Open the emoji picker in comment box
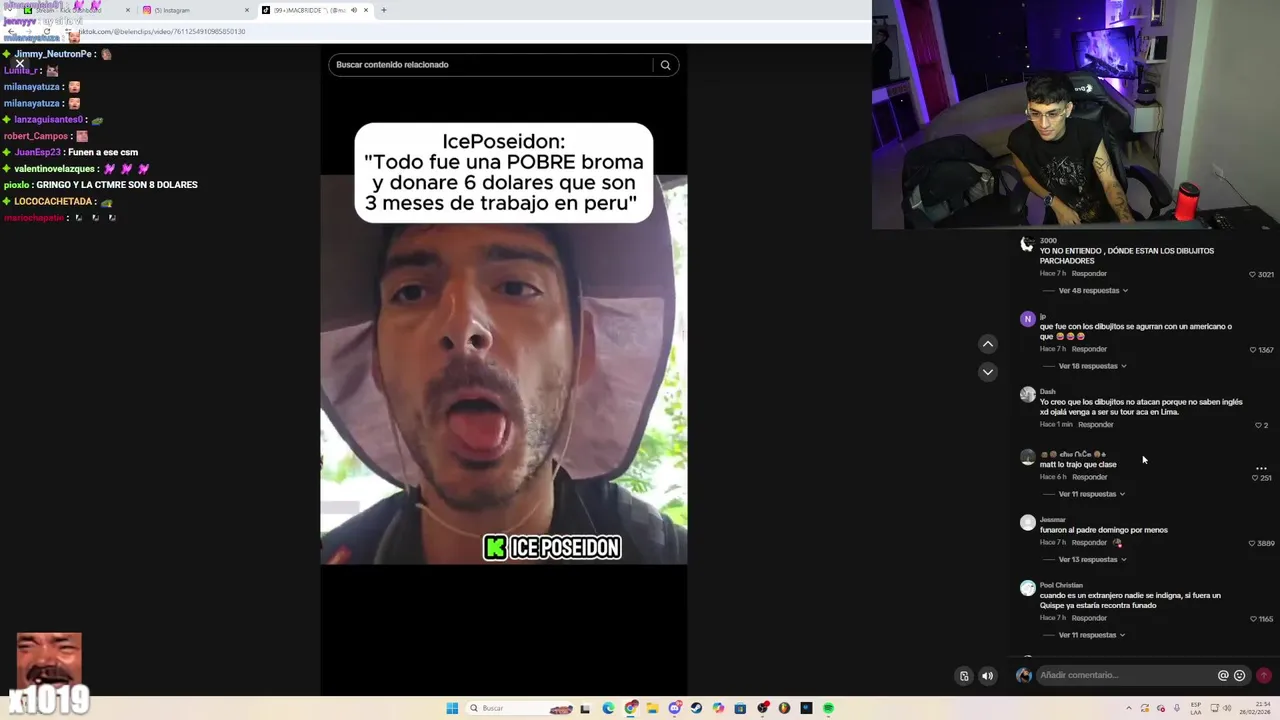Viewport: 1280px width, 720px height. click(x=1240, y=675)
